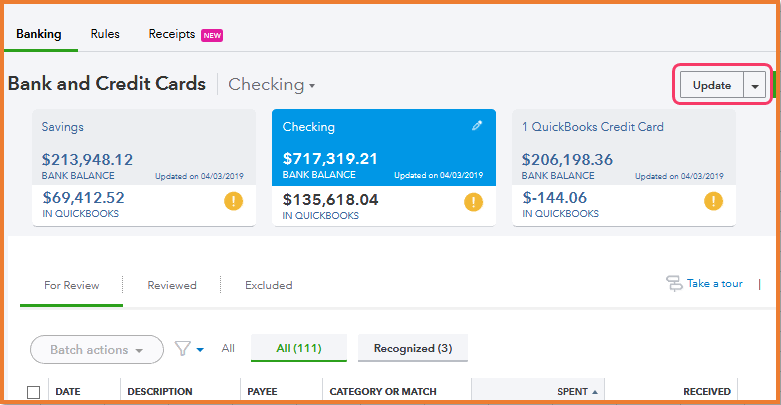Click the plain All label beside filter
Viewport: 781px width, 405px height.
(x=228, y=348)
